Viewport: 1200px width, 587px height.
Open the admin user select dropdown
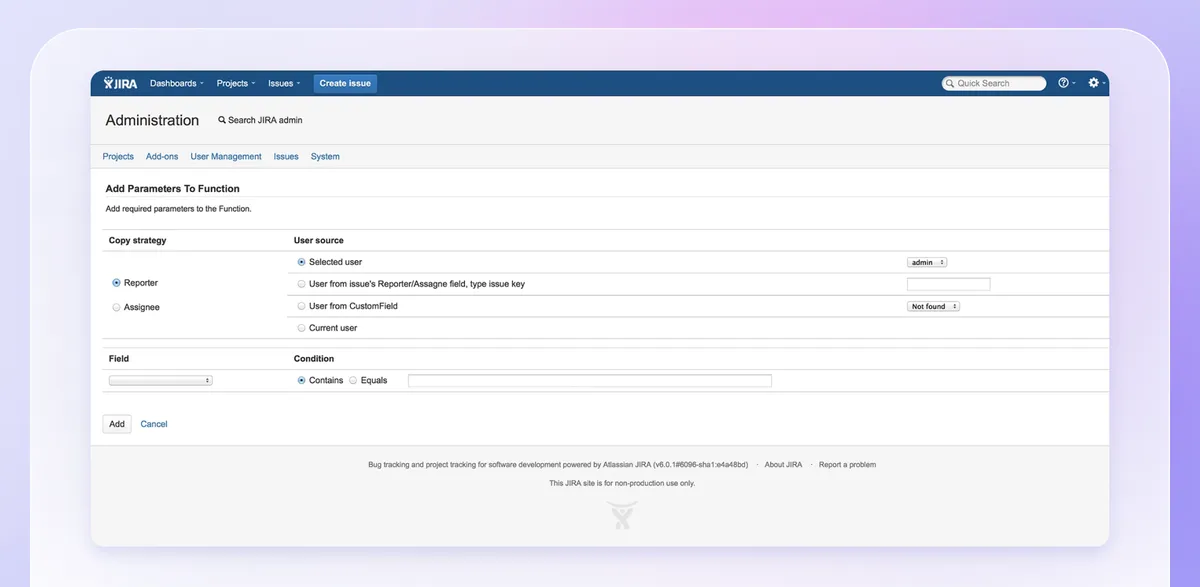[927, 262]
